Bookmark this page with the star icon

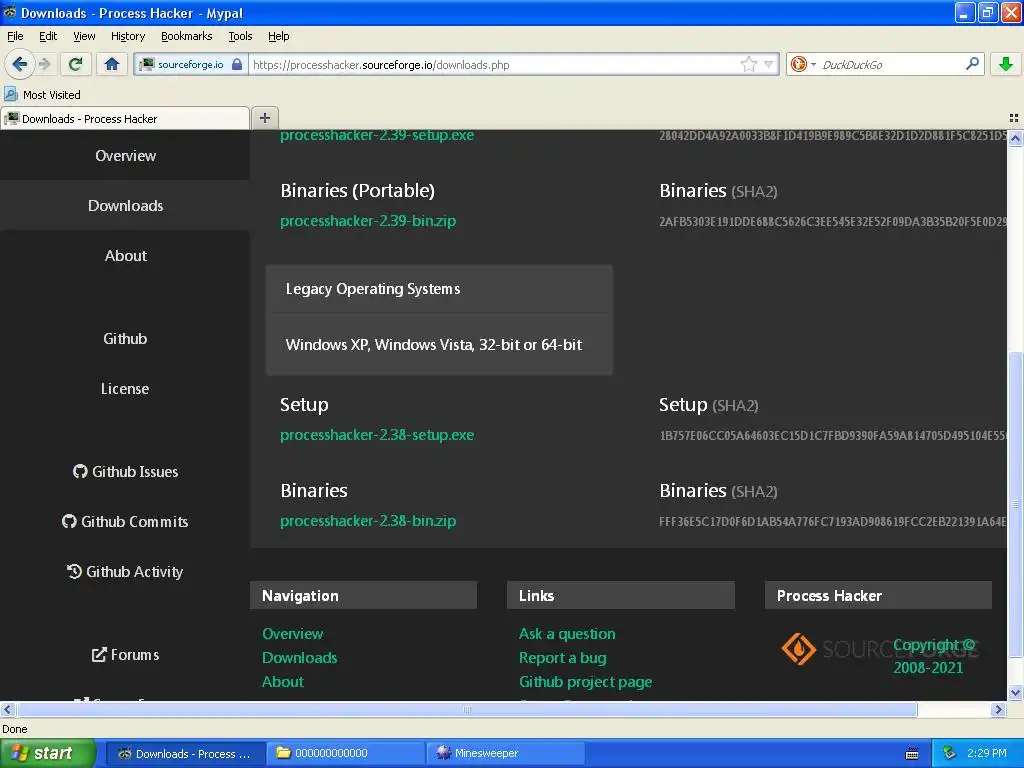749,64
